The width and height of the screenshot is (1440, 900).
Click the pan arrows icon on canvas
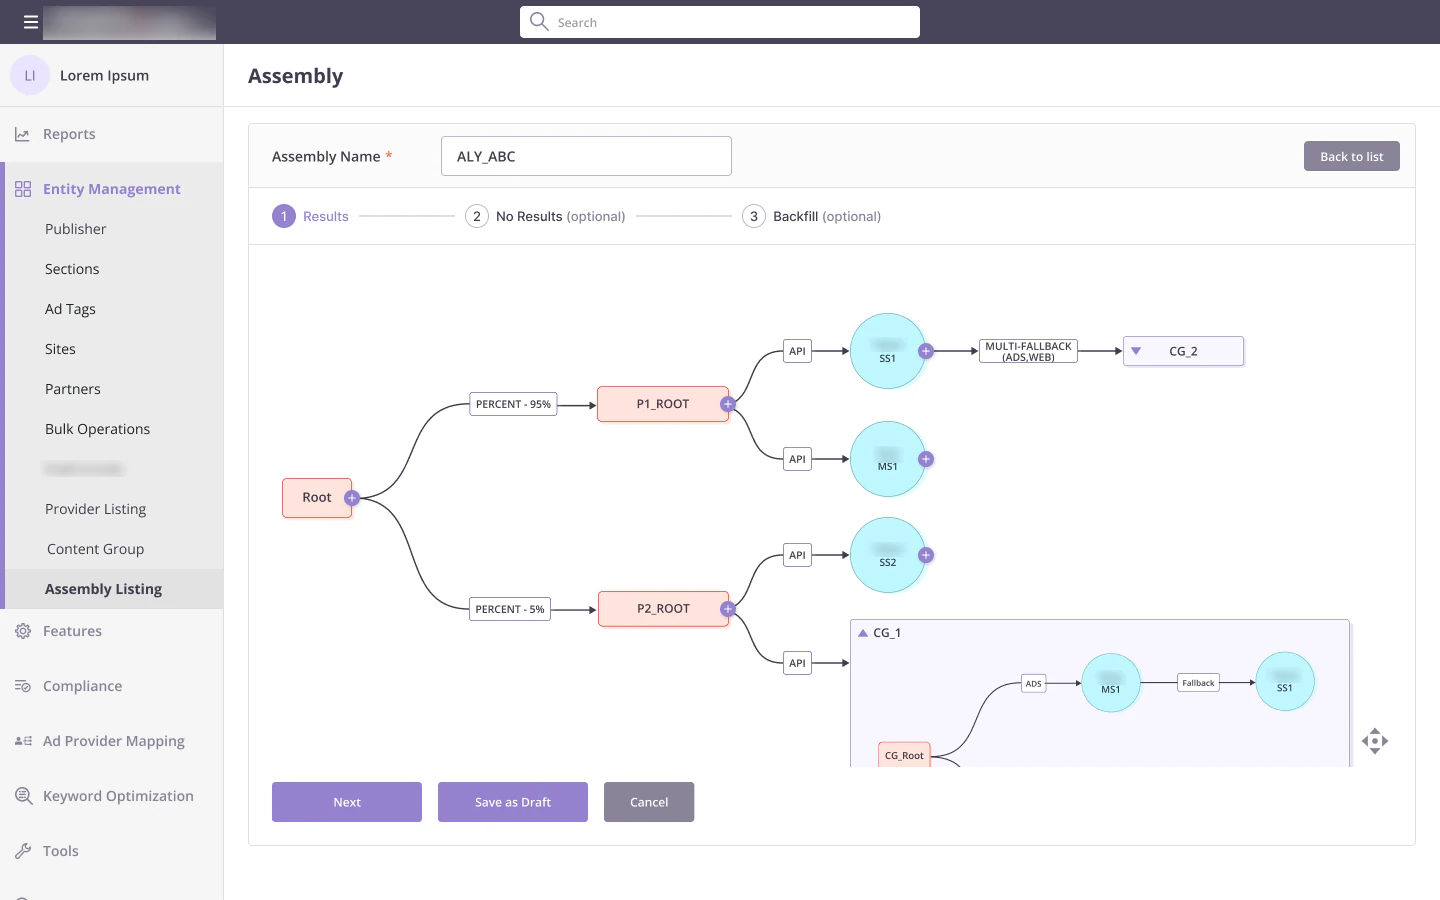click(x=1375, y=741)
